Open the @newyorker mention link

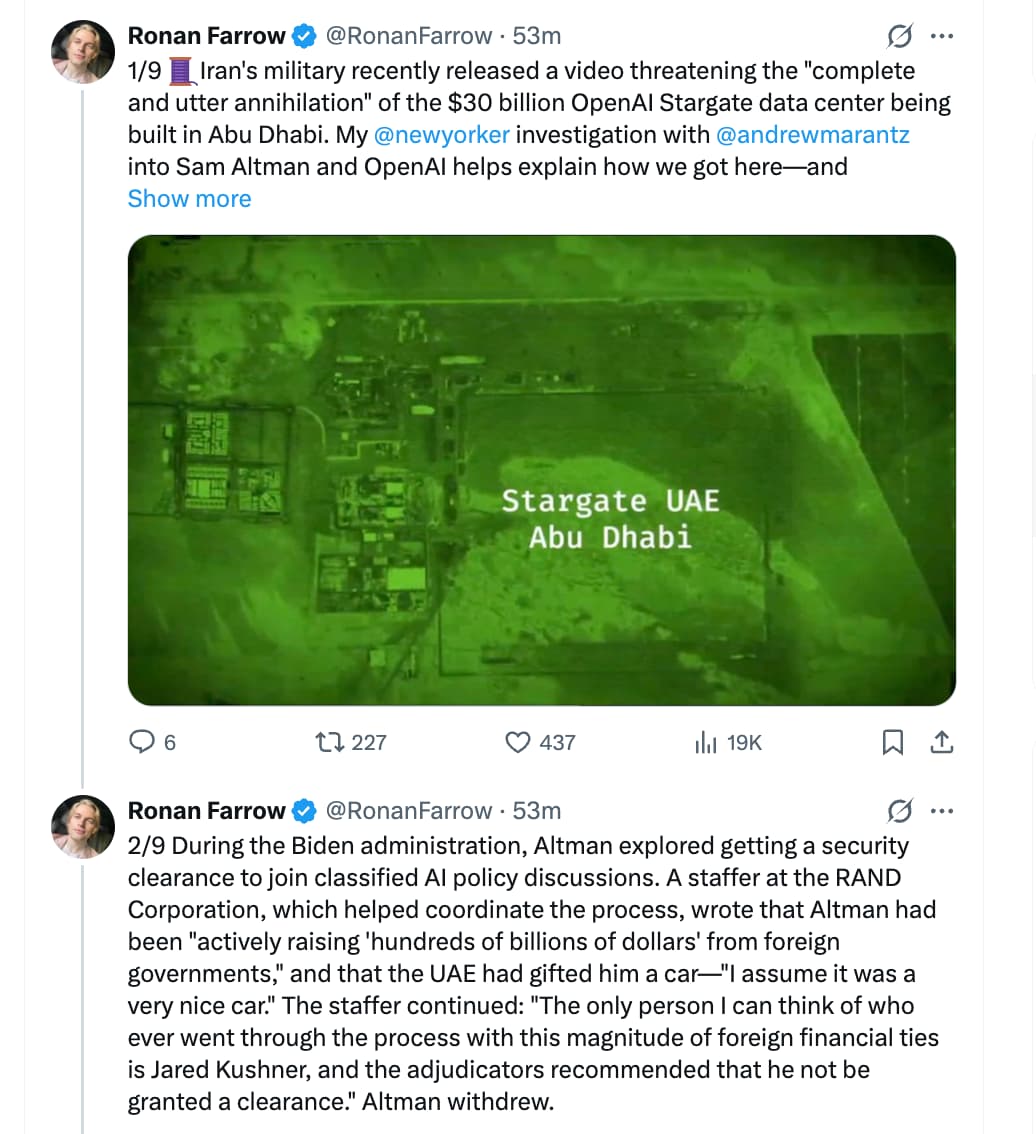point(441,134)
